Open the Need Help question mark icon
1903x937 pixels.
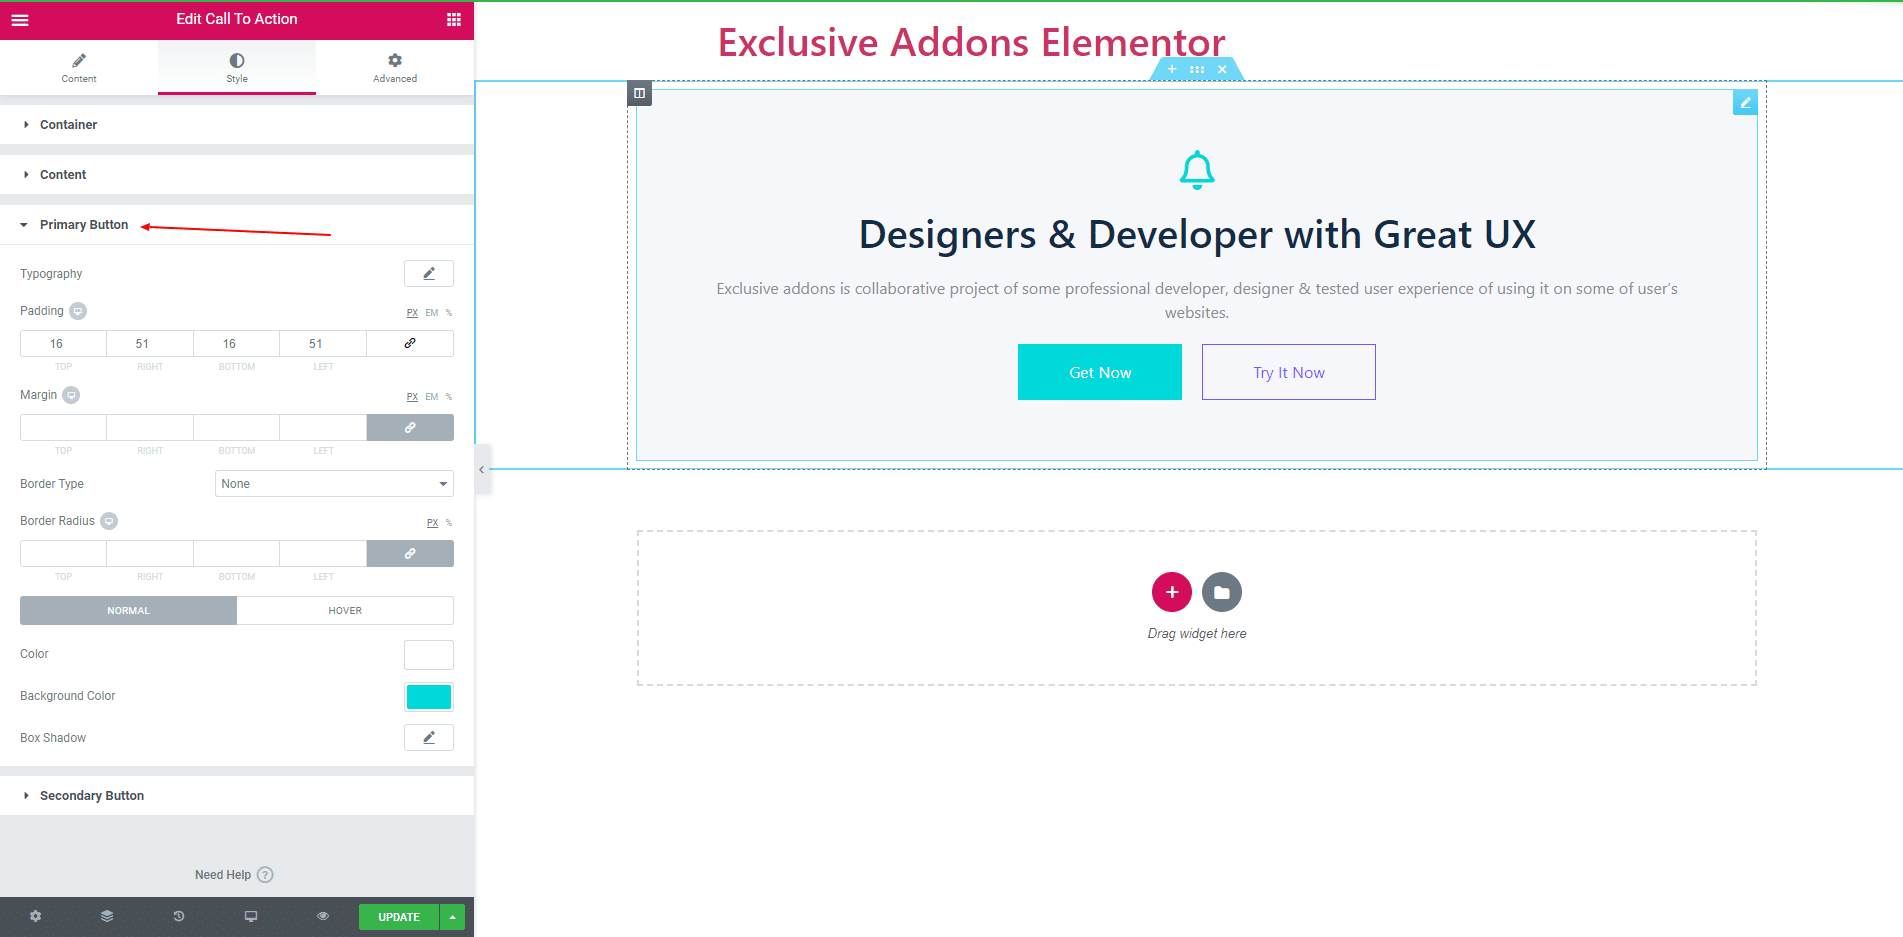click(265, 875)
